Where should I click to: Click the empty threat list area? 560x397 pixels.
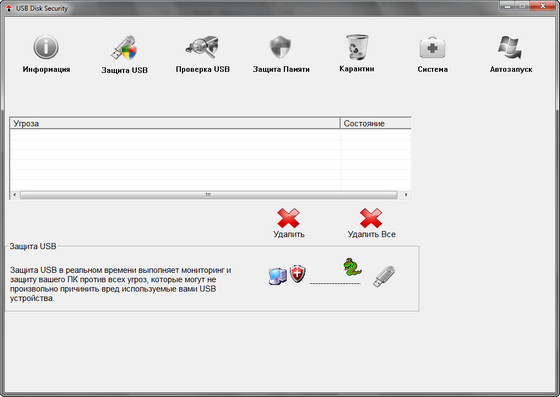pos(210,160)
